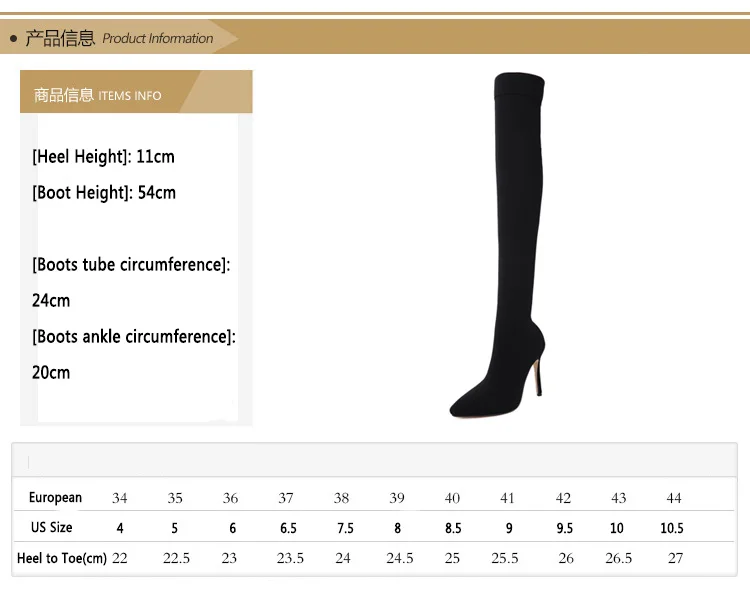The height and width of the screenshot is (604, 750).
Task: Click the 'ITEMS INFO' panel heading
Action: click(130, 96)
